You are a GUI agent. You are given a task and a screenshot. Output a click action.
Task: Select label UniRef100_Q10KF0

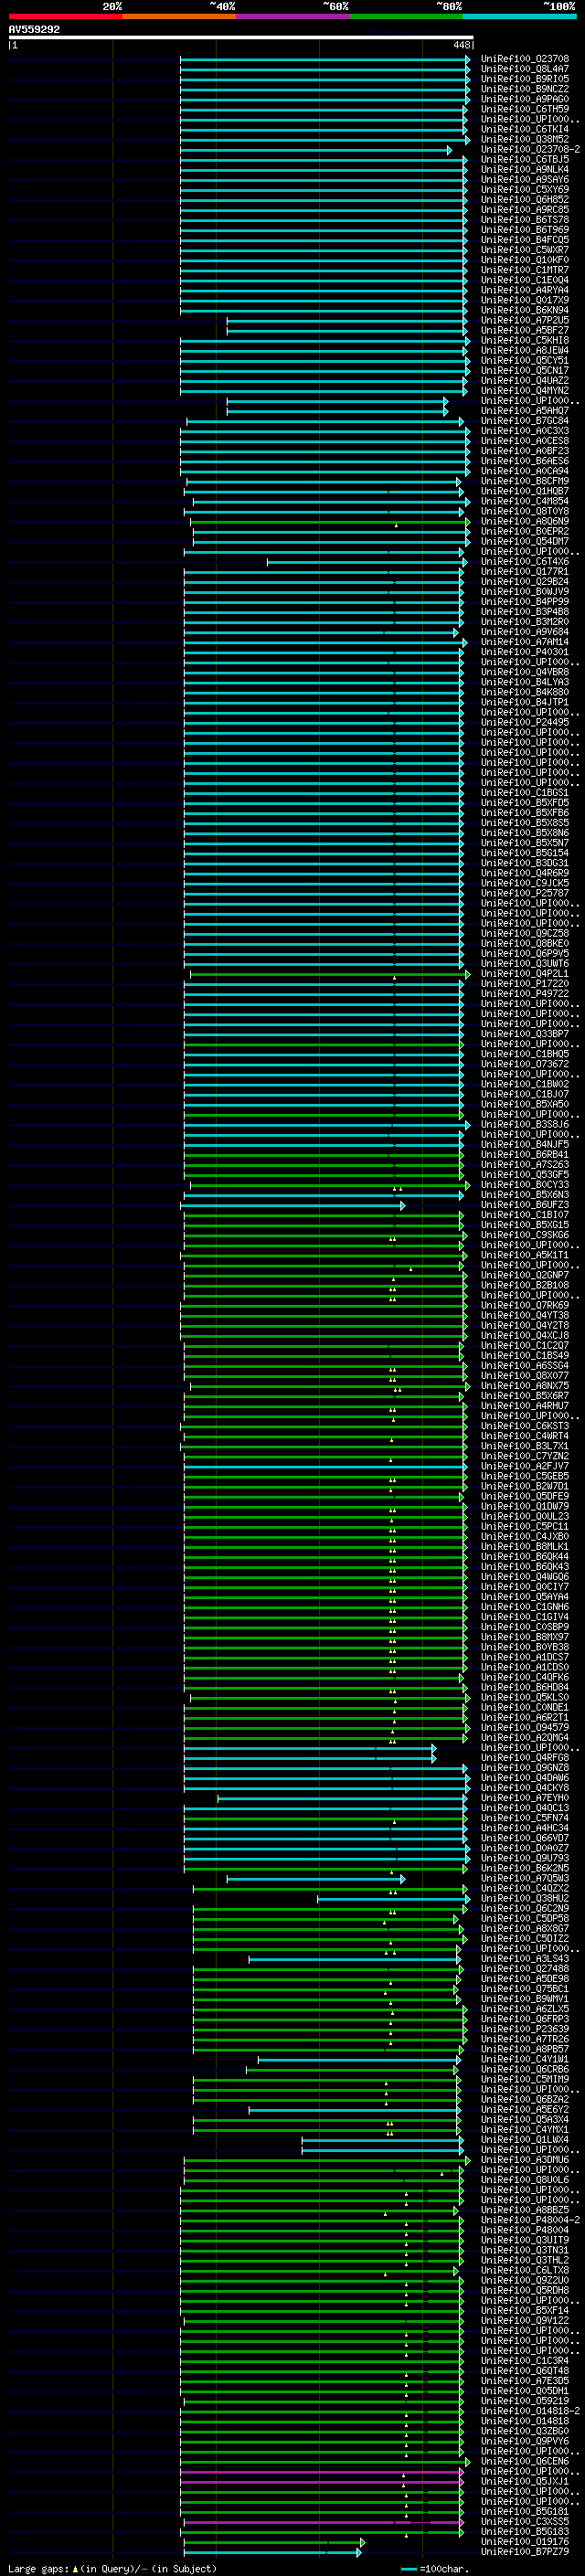(525, 260)
